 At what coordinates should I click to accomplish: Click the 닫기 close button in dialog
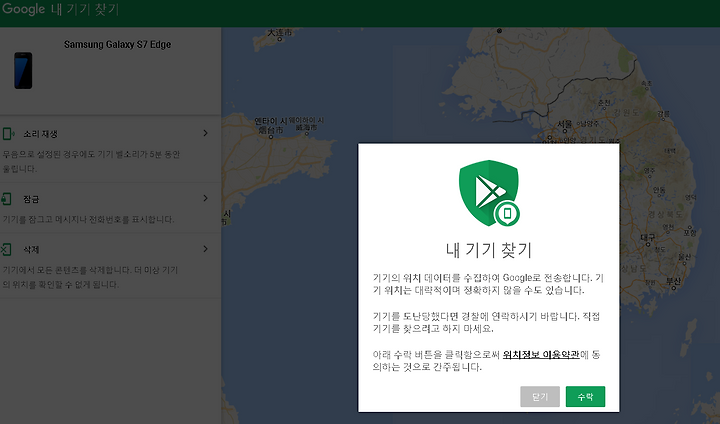540,396
